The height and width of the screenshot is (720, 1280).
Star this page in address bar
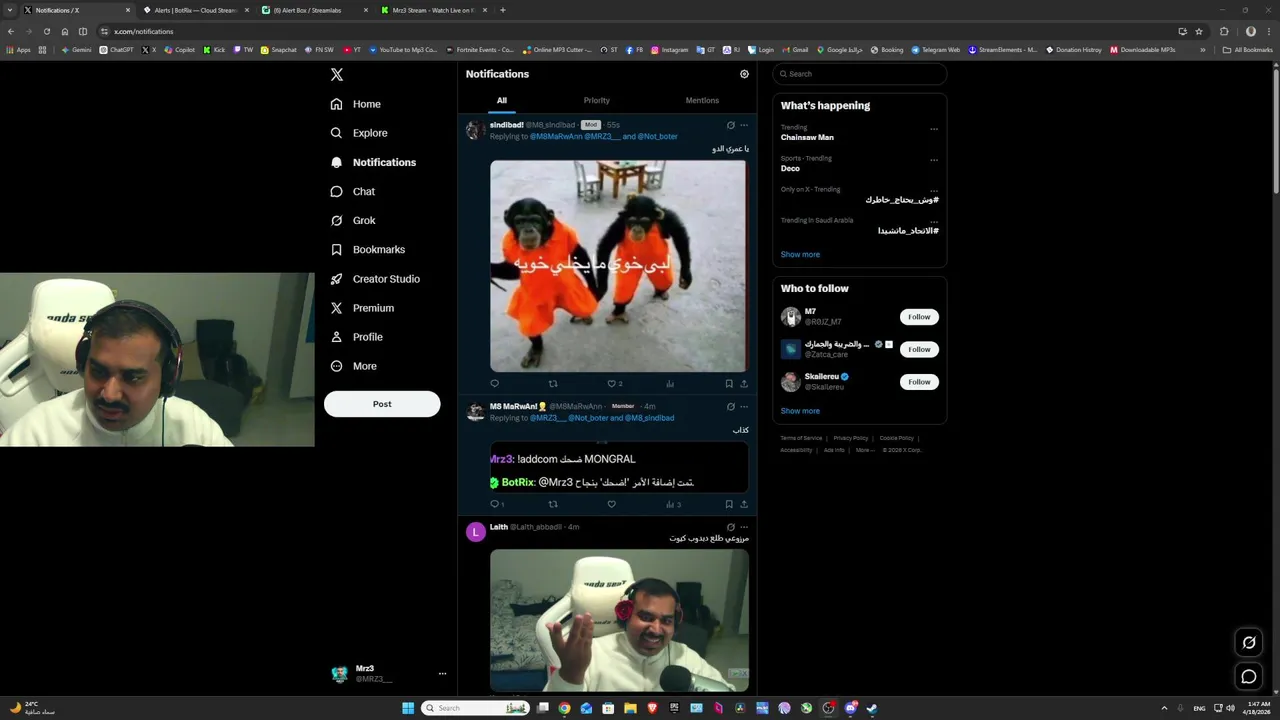tap(1199, 31)
